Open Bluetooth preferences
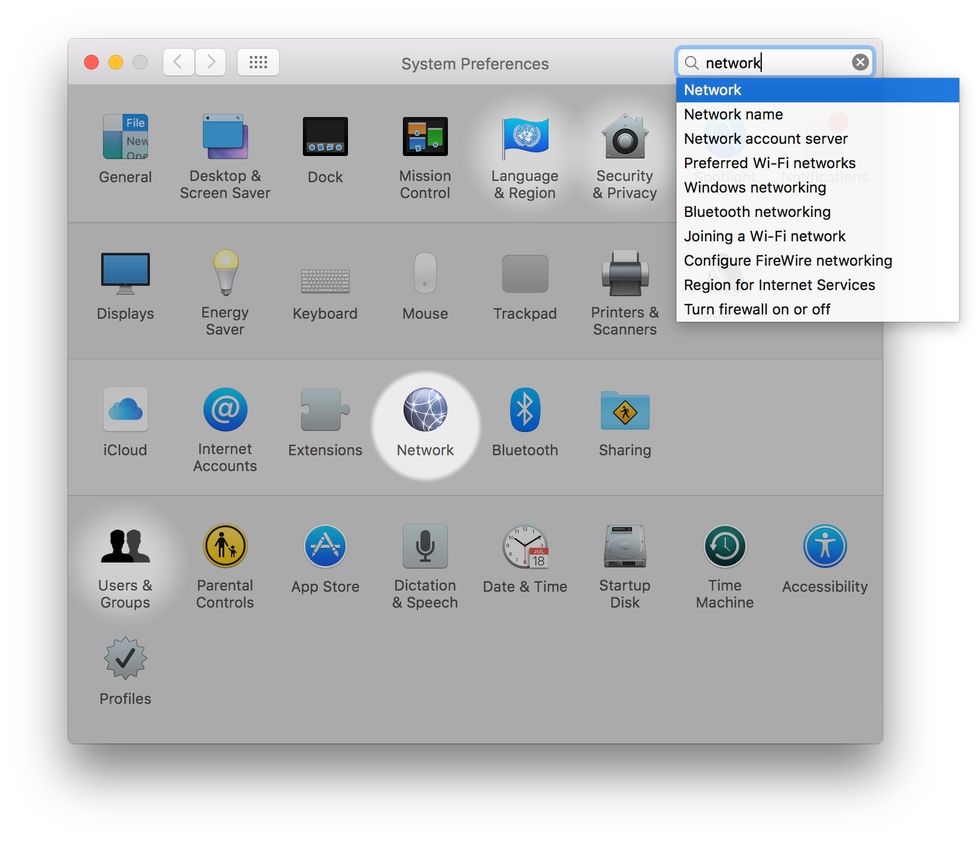 [x=525, y=410]
